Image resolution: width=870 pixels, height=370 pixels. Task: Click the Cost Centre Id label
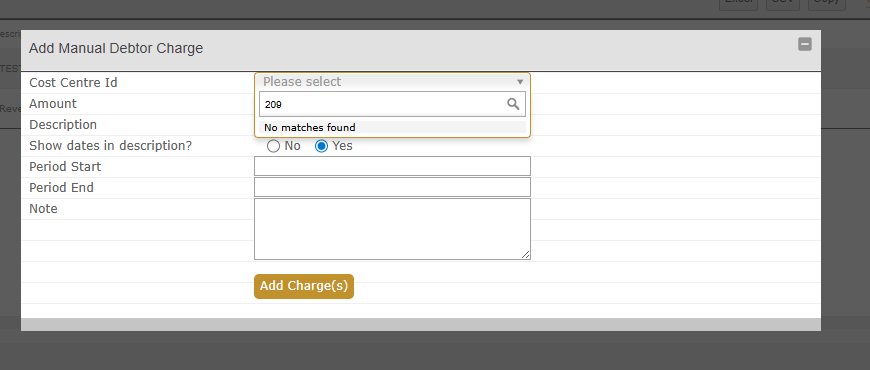click(73, 83)
